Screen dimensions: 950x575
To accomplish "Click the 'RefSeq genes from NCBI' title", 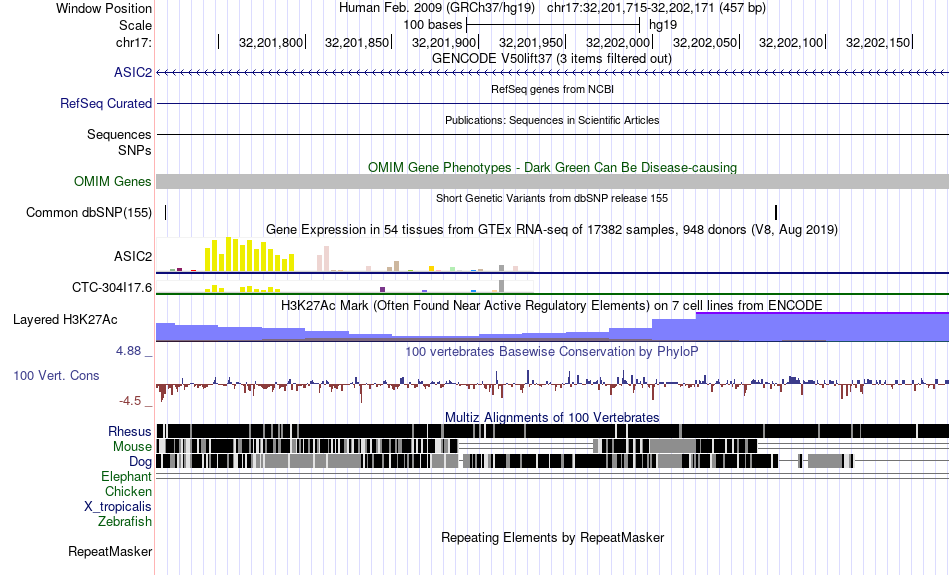I will click(x=552, y=90).
